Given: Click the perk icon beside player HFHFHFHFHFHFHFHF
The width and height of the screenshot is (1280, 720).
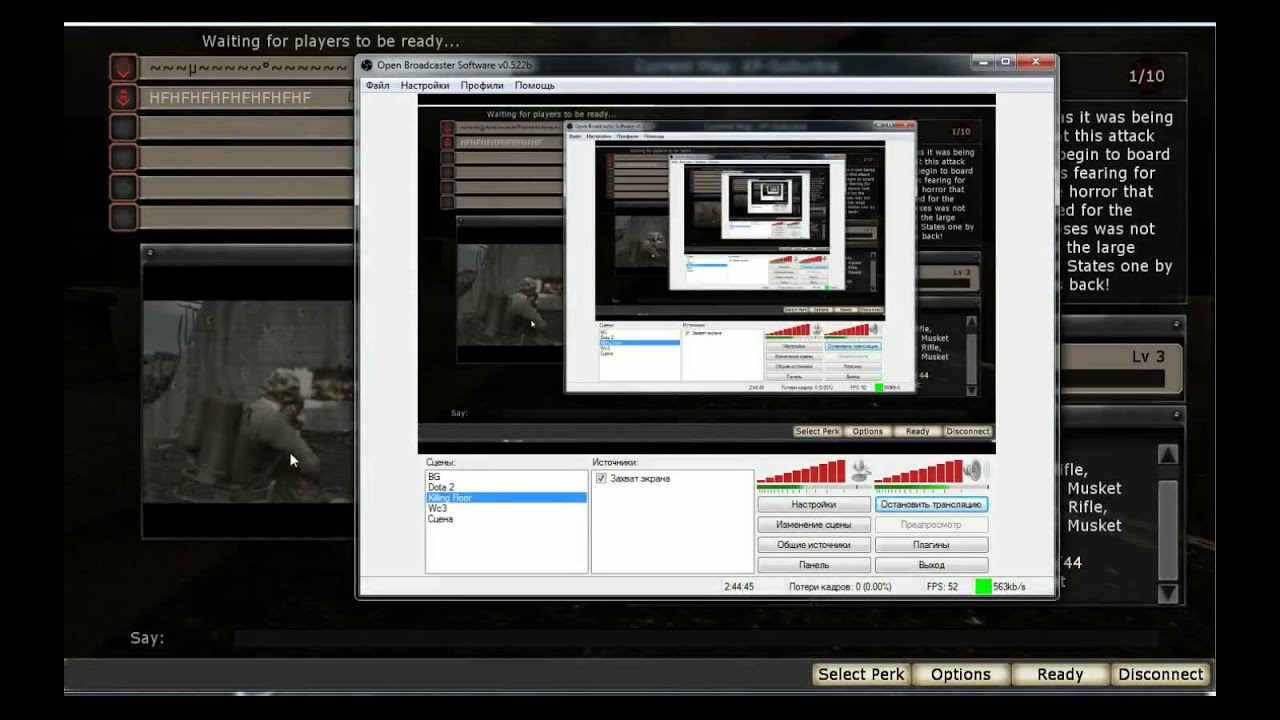Looking at the screenshot, I should [x=123, y=98].
